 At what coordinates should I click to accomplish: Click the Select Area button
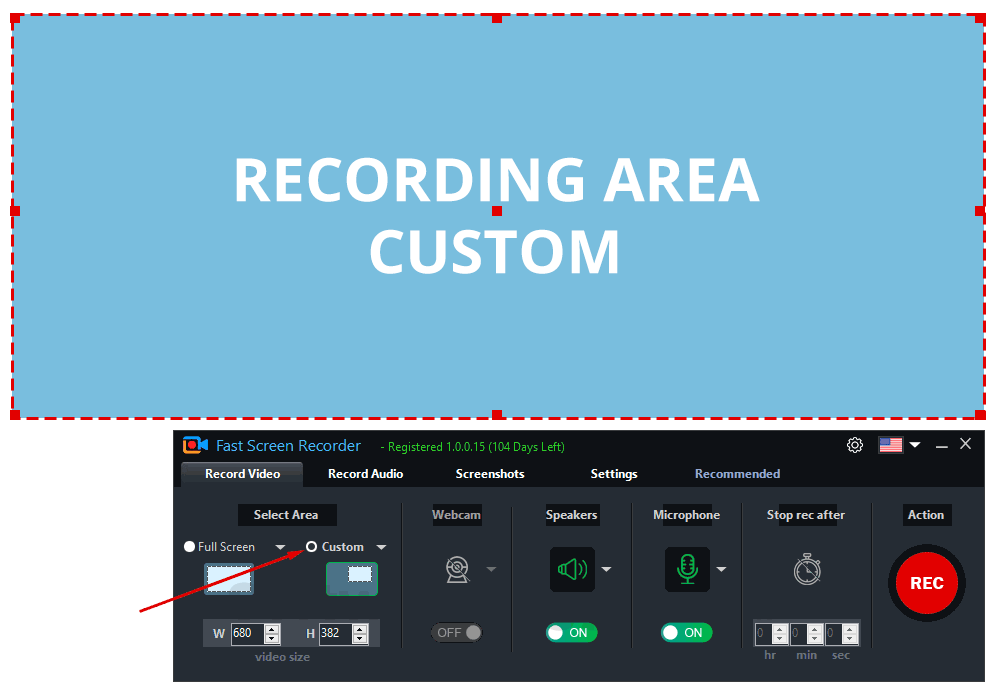(x=287, y=514)
